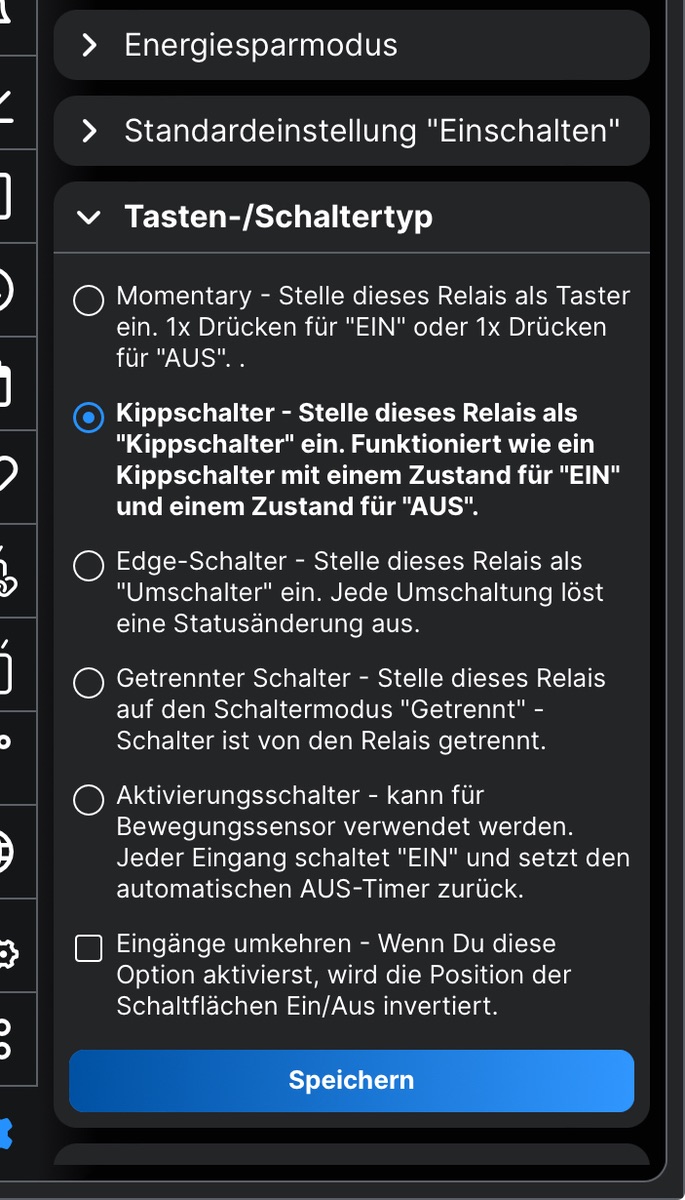The image size is (685, 1200).
Task: Open the gear settings sidebar icon
Action: (6, 955)
